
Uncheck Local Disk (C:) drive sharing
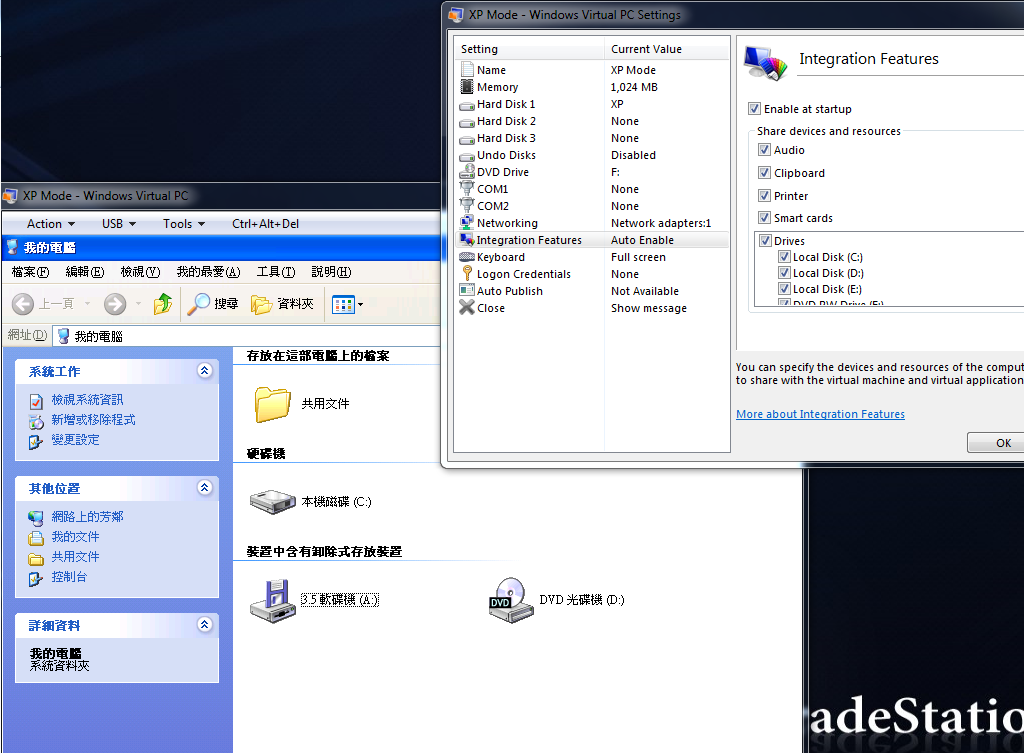(x=784, y=257)
